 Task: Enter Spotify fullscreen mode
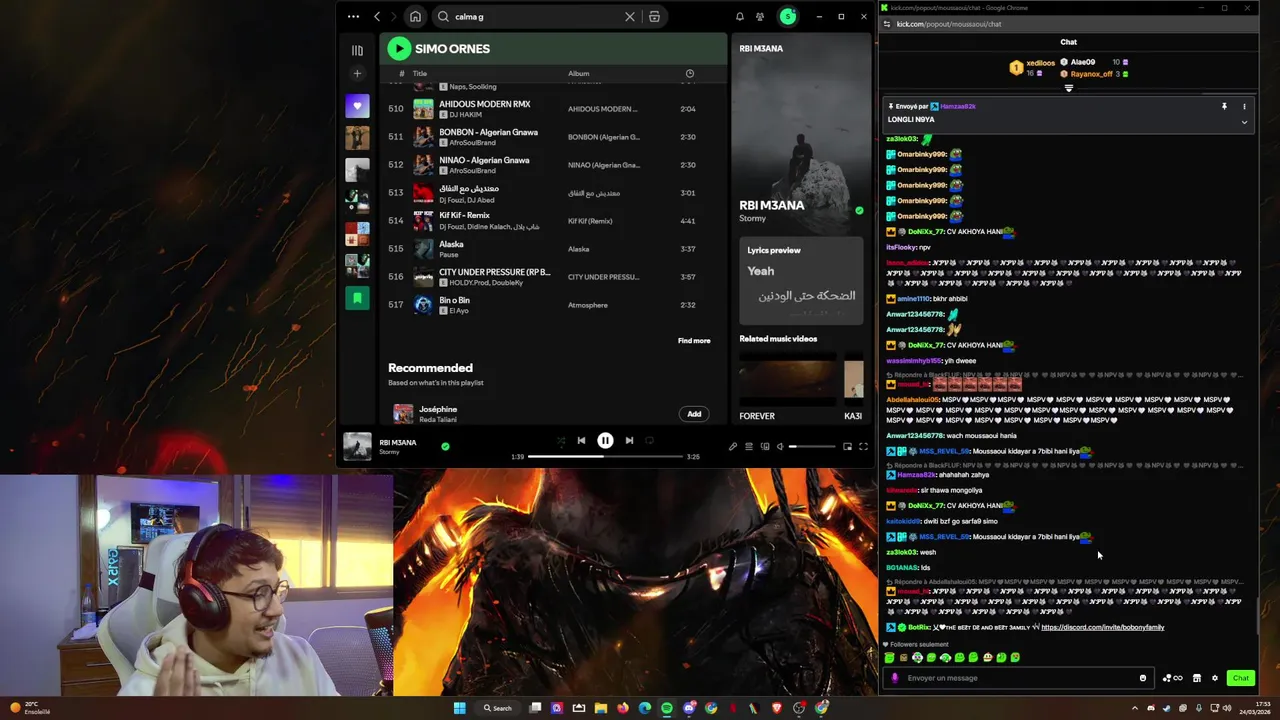click(863, 447)
